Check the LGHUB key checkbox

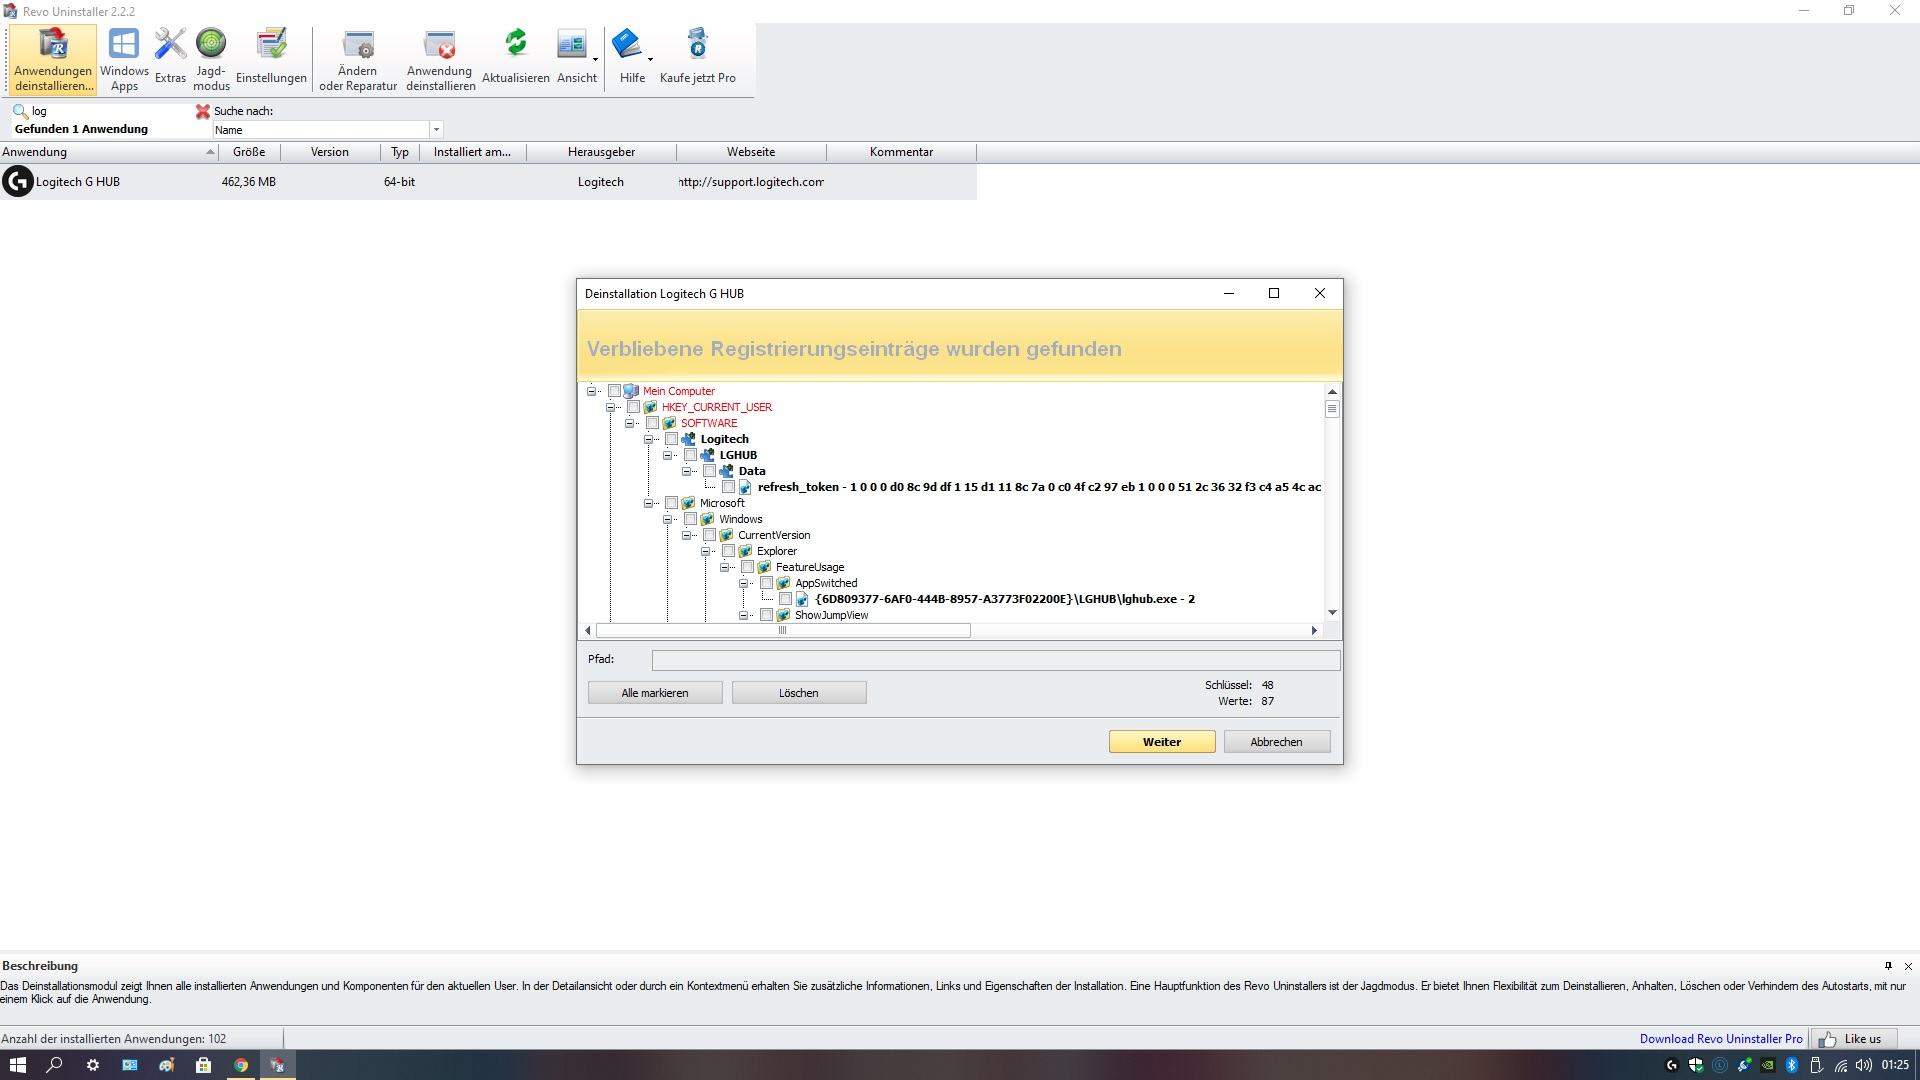(x=690, y=455)
